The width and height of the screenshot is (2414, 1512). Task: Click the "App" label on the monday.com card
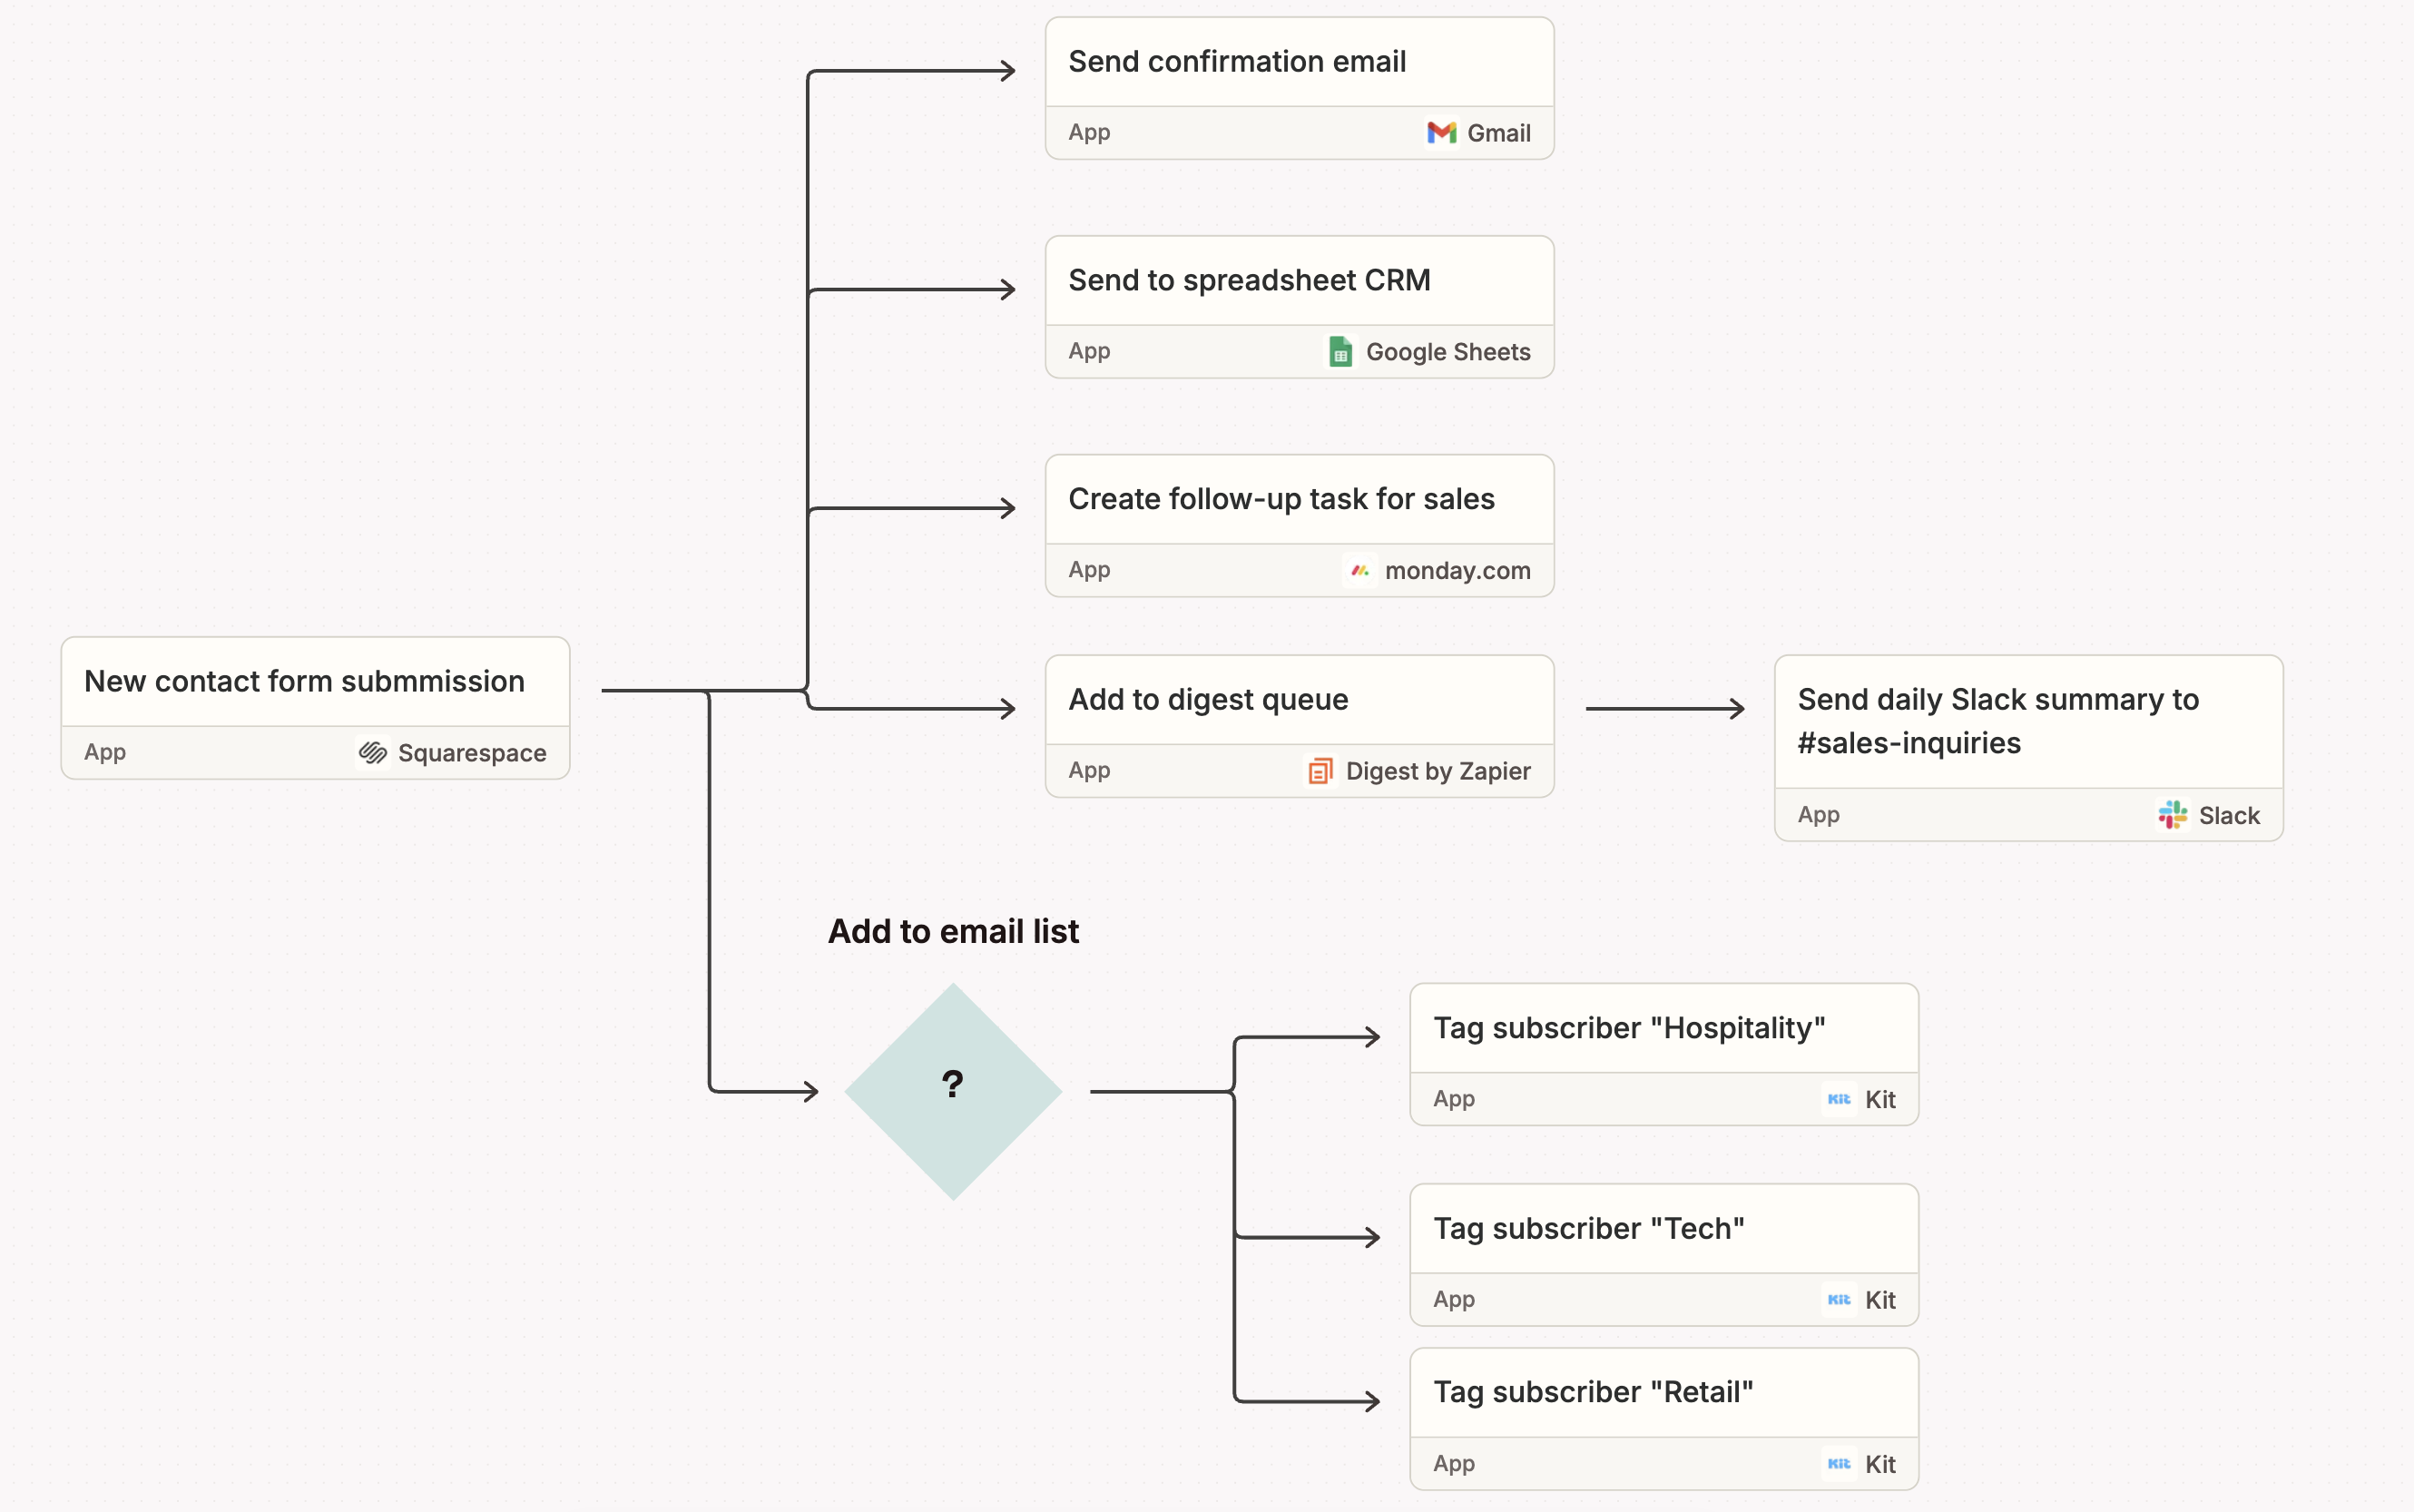click(1089, 570)
